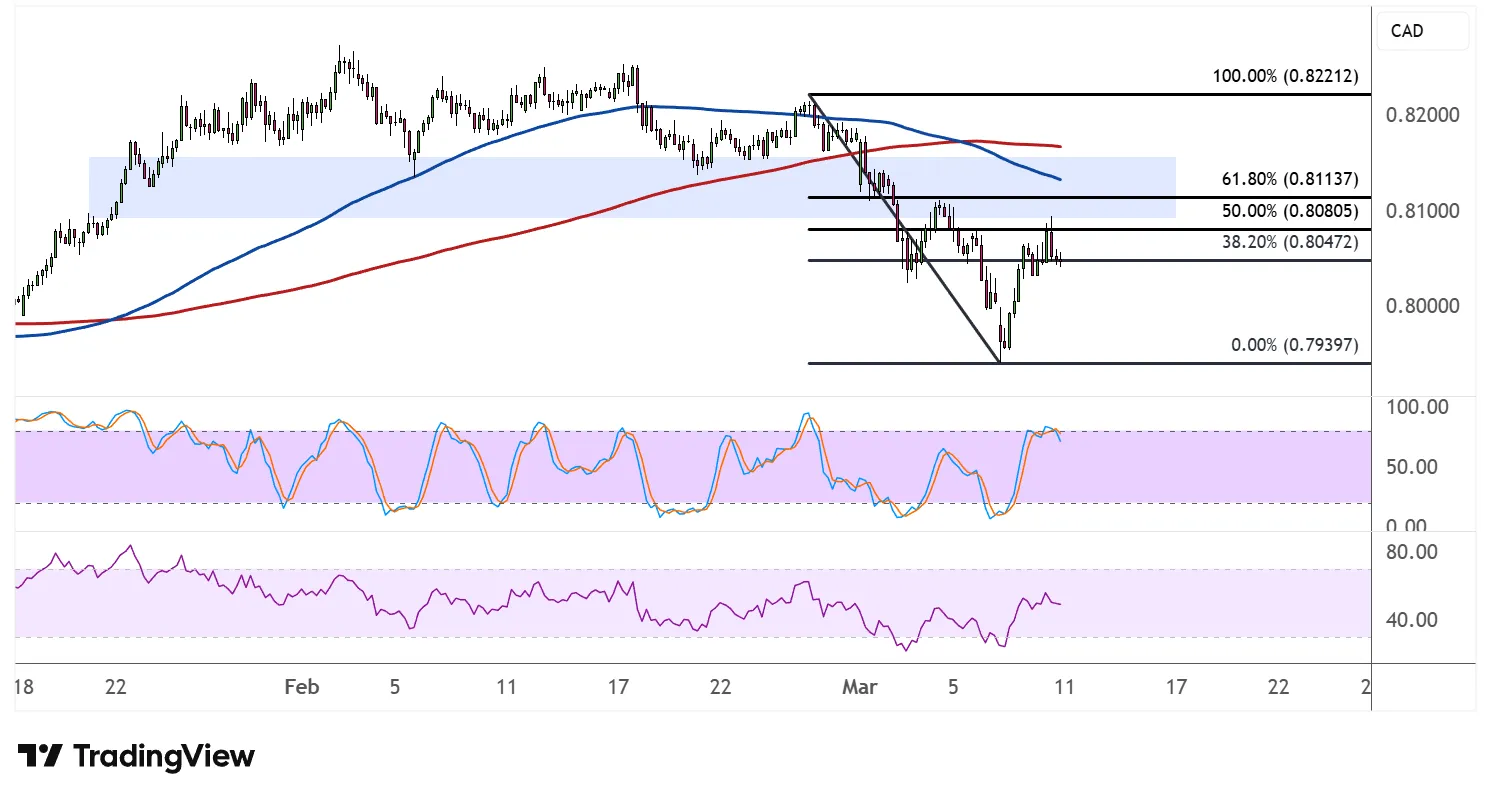Viewport: 1491px width, 801px height.
Task: Click the Mar date axis label
Action: 859,687
